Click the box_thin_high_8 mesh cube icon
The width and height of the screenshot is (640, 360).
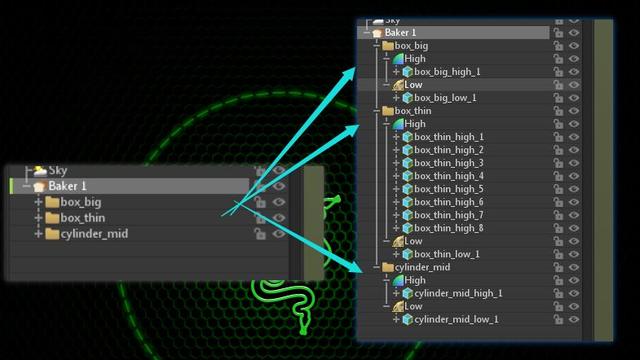tap(407, 228)
